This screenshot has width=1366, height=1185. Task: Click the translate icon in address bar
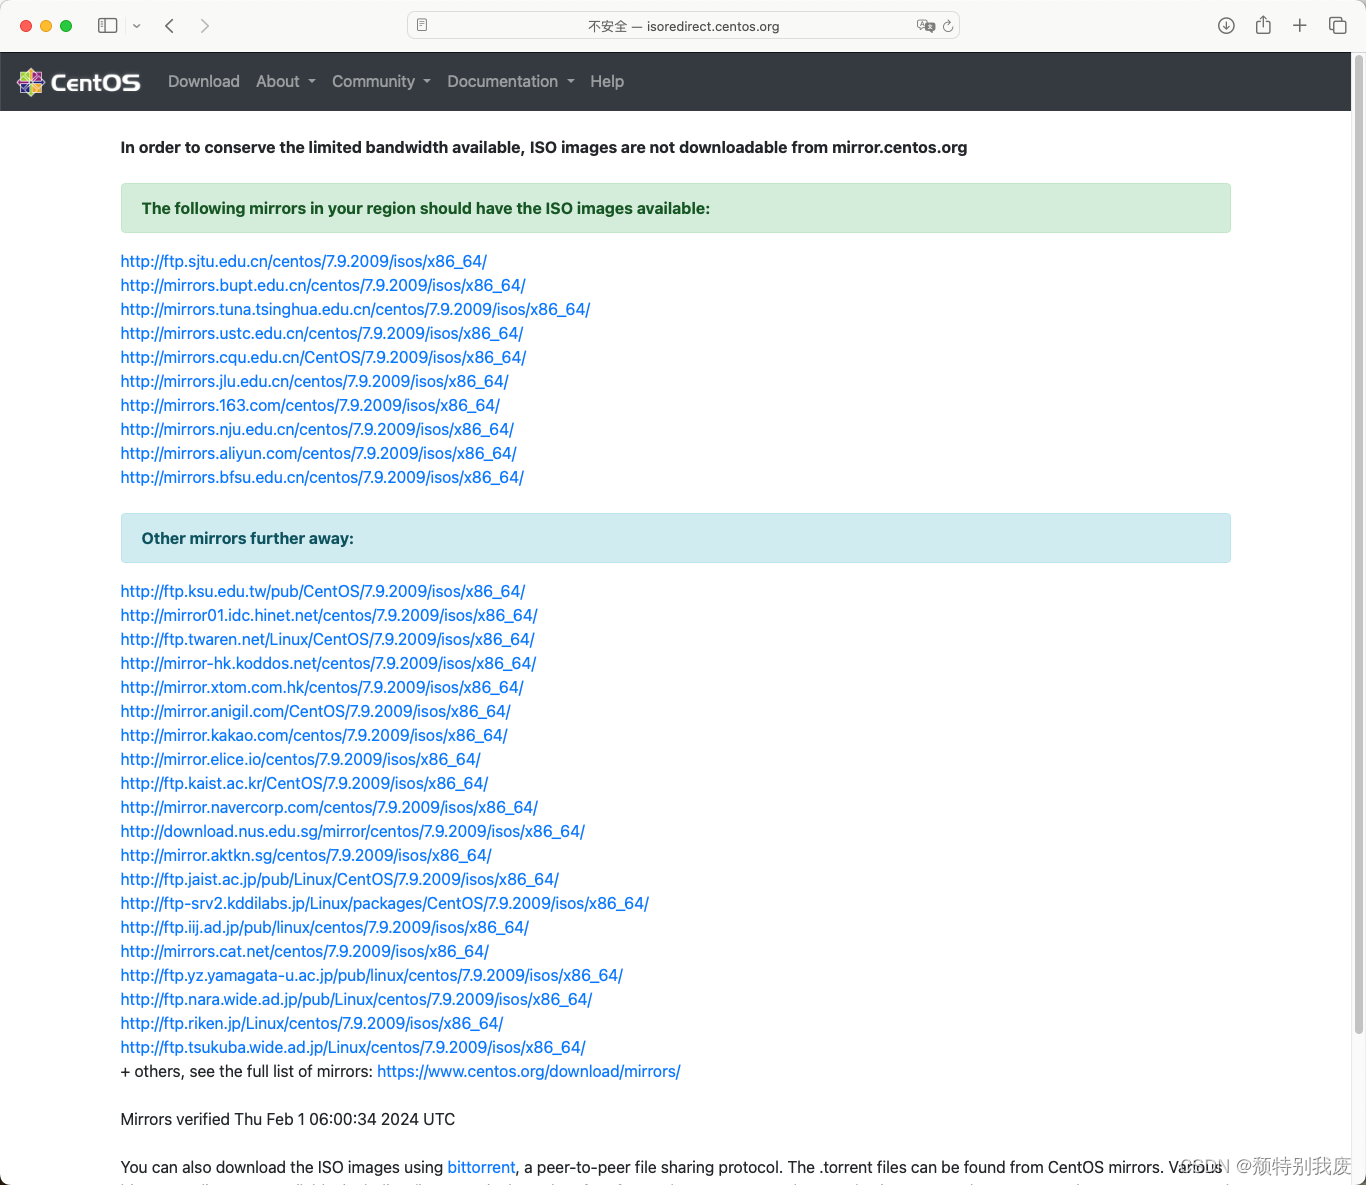coord(926,26)
